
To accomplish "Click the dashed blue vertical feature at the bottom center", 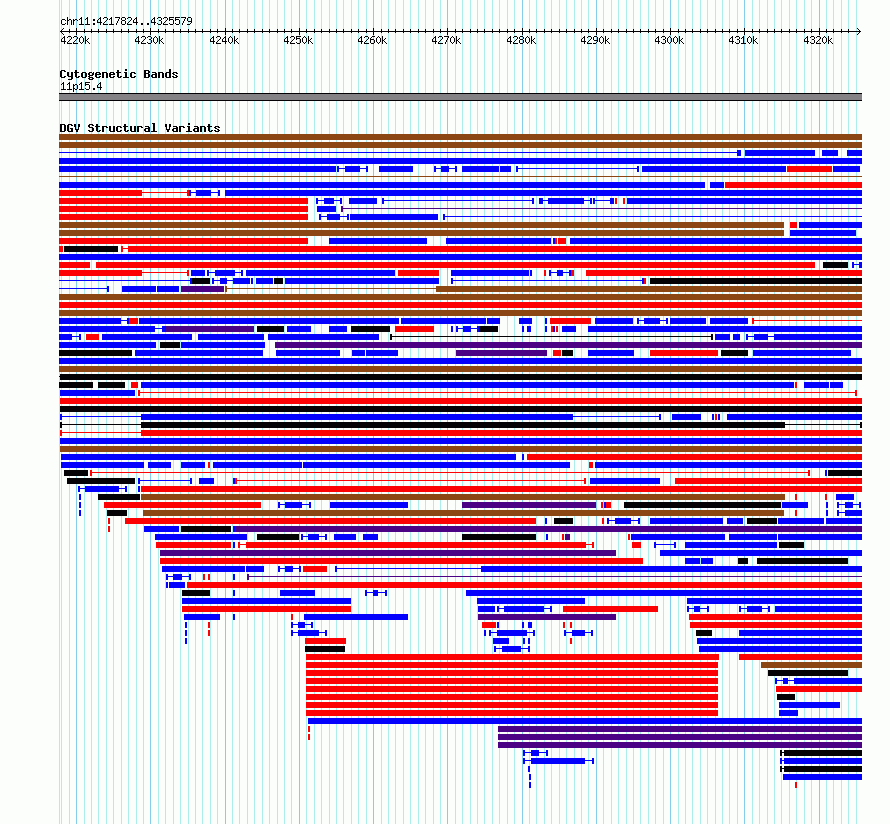I will (x=530, y=777).
